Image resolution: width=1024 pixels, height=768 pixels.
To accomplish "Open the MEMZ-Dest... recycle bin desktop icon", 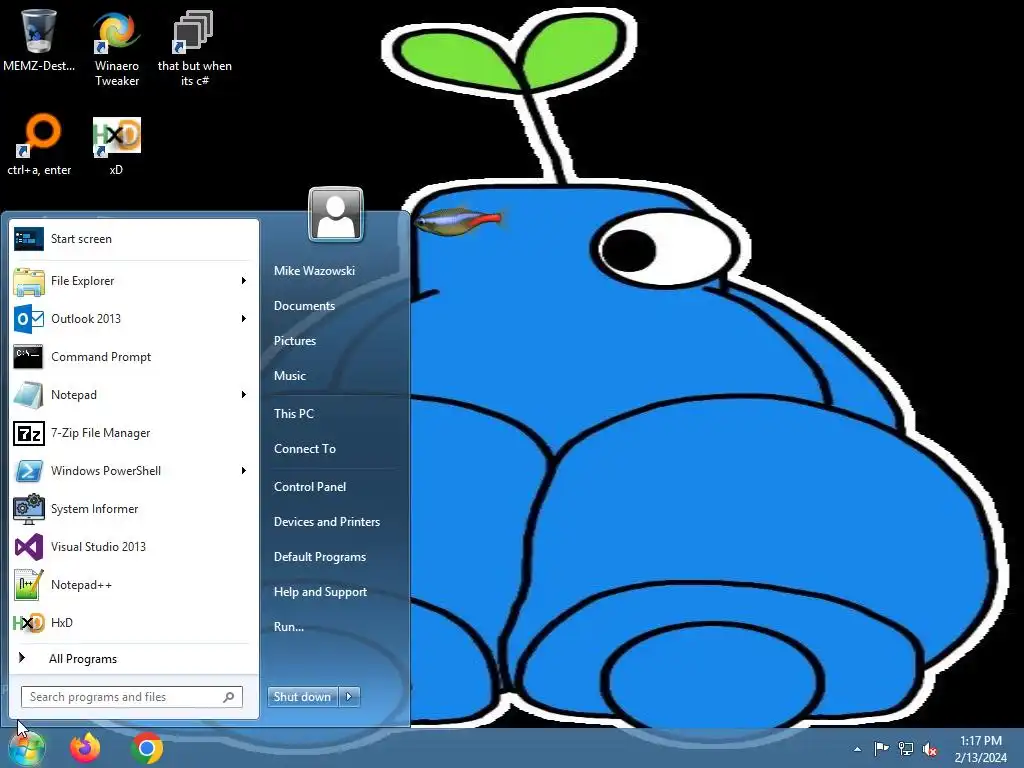I will pos(39,39).
